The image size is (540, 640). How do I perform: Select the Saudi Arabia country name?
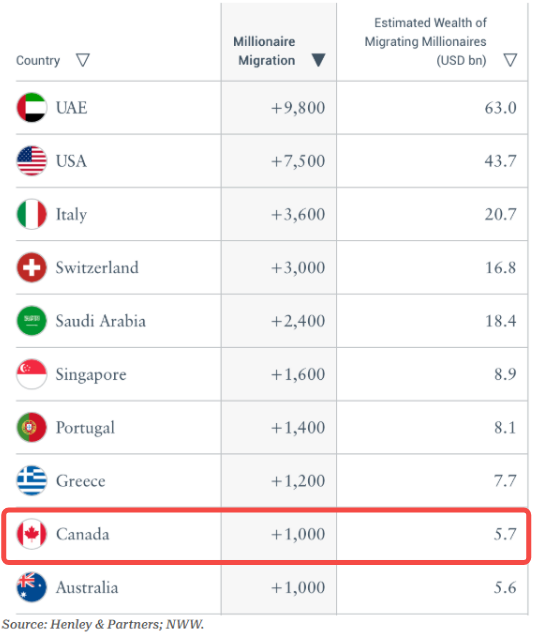tap(100, 321)
